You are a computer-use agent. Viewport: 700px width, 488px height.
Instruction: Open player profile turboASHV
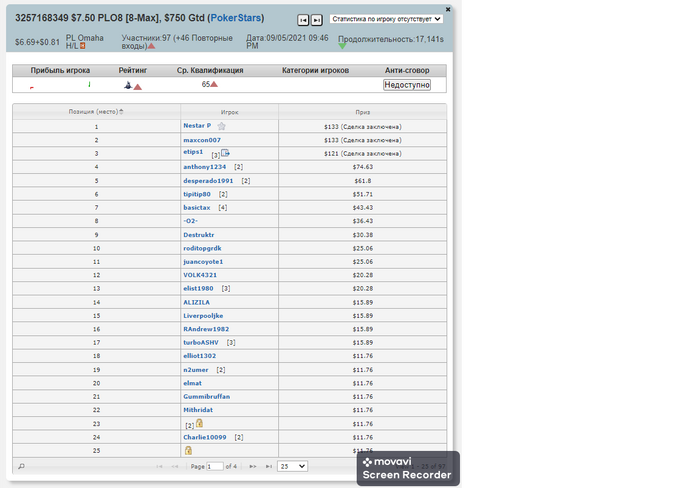[201, 342]
